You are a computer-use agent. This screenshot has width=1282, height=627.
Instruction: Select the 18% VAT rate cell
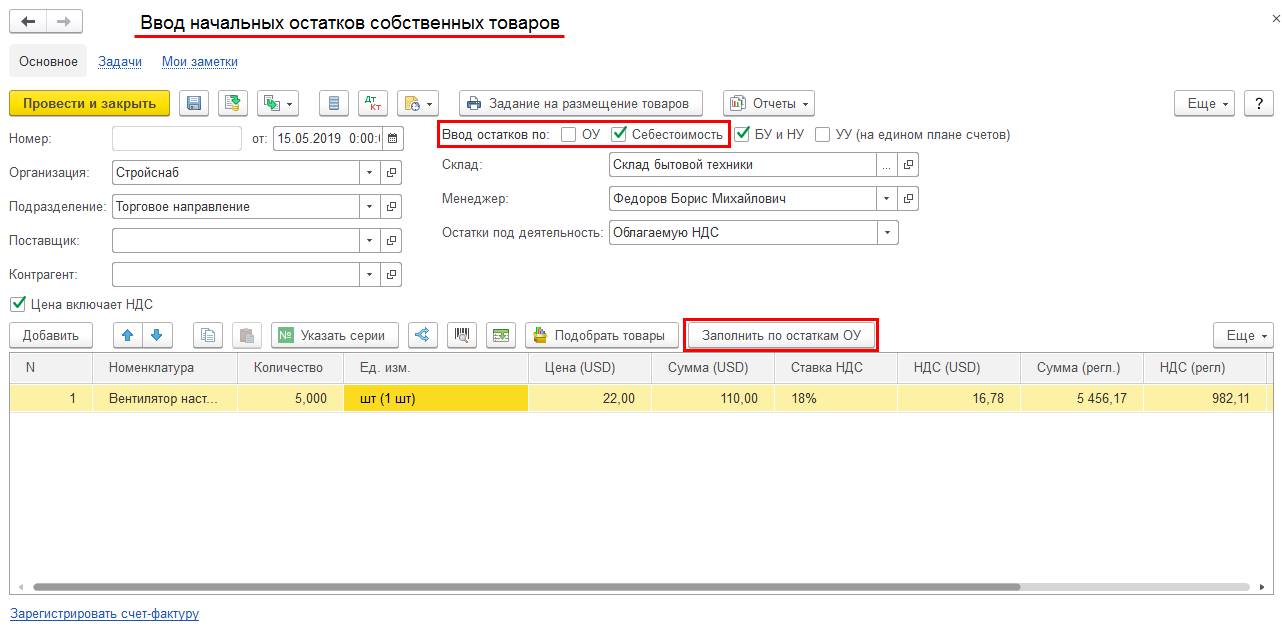click(836, 398)
